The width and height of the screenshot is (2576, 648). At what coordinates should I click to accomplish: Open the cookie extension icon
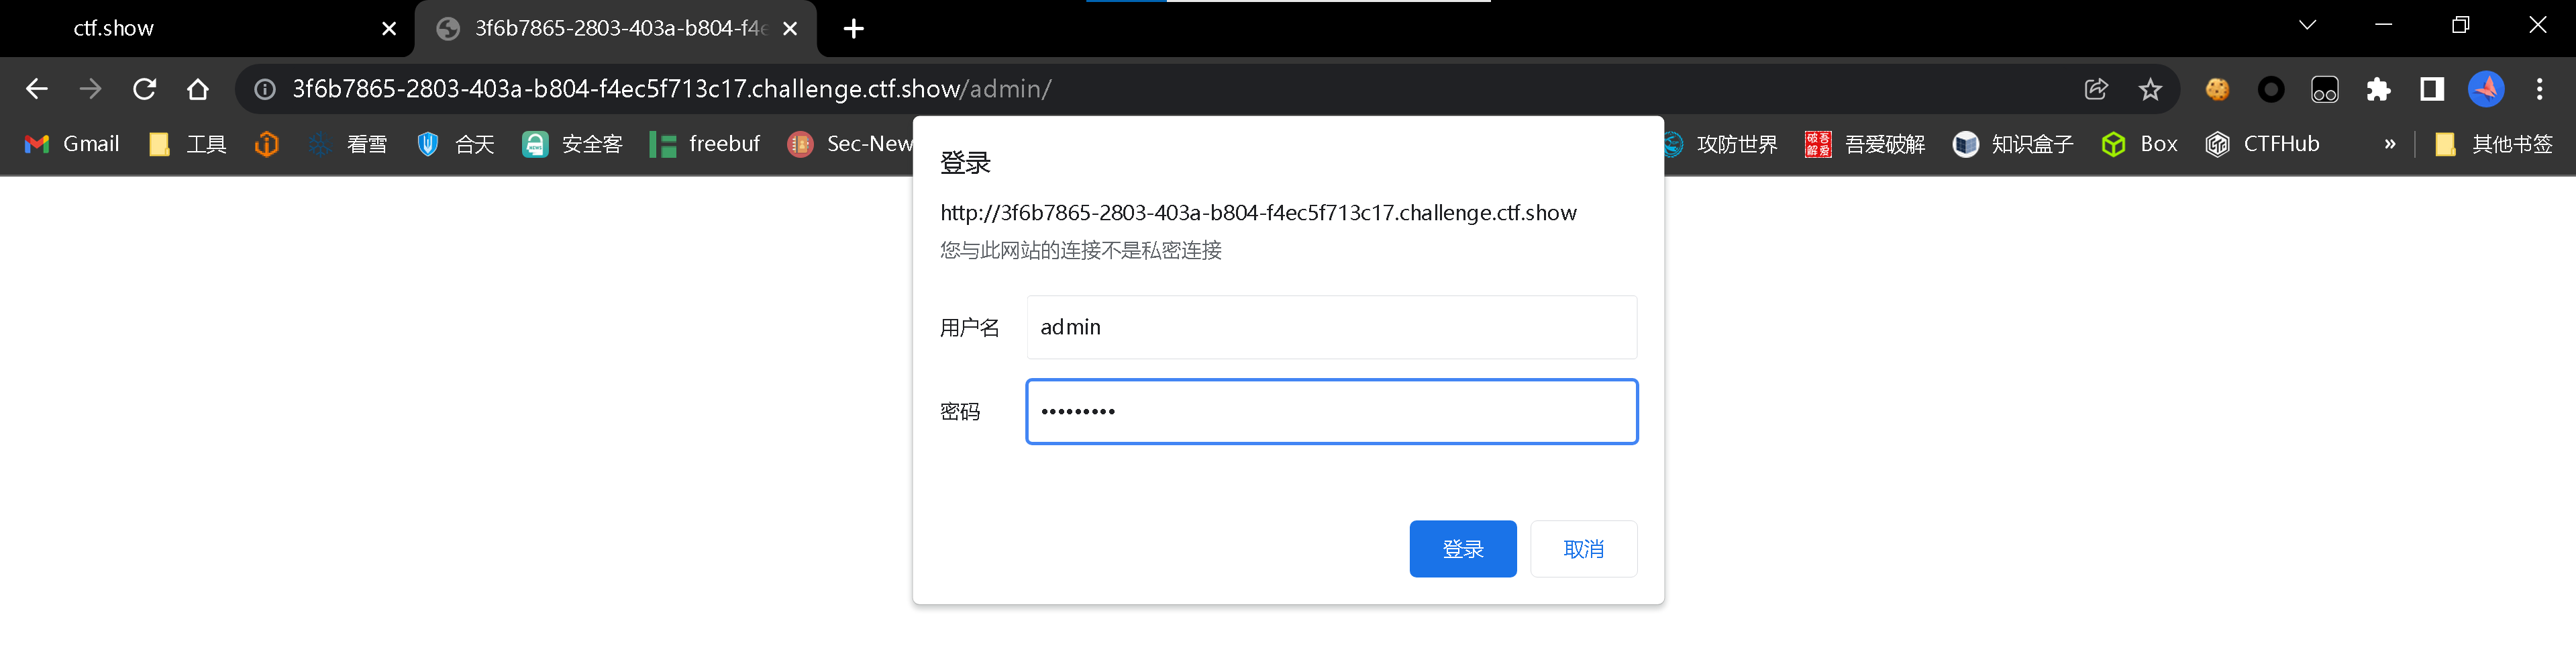coord(2217,89)
